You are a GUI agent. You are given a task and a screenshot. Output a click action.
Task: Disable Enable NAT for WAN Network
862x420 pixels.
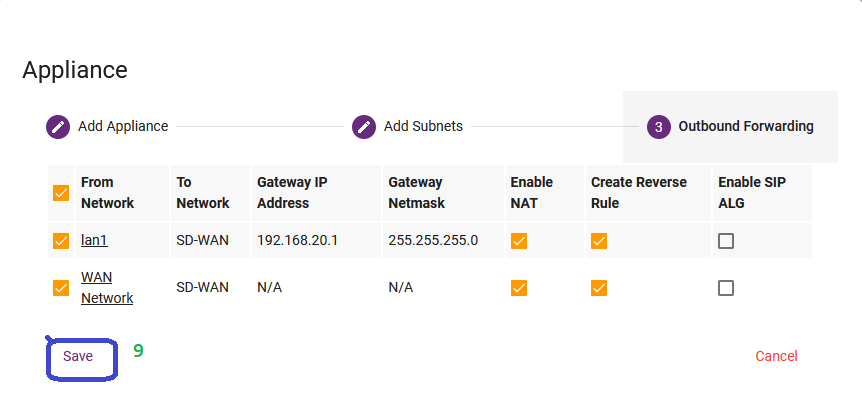(519, 288)
